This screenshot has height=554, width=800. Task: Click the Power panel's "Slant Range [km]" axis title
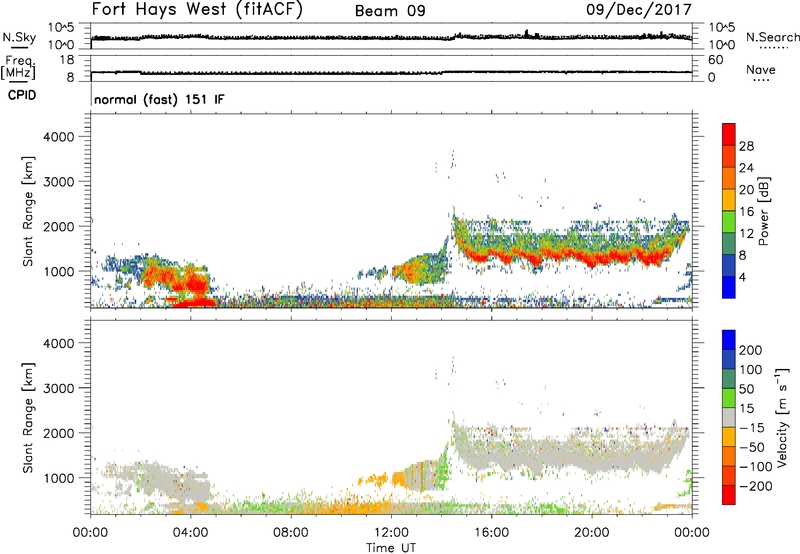(x=28, y=211)
